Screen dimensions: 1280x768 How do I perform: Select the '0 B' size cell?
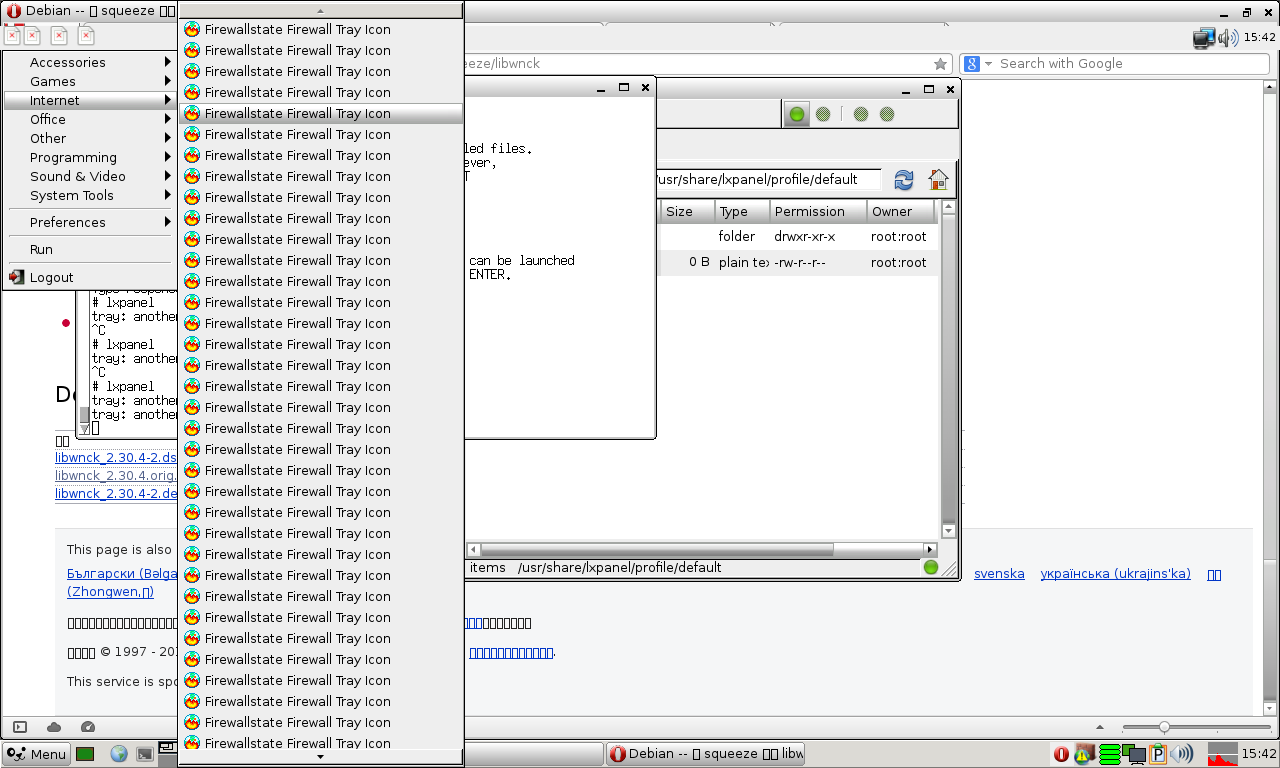[699, 262]
